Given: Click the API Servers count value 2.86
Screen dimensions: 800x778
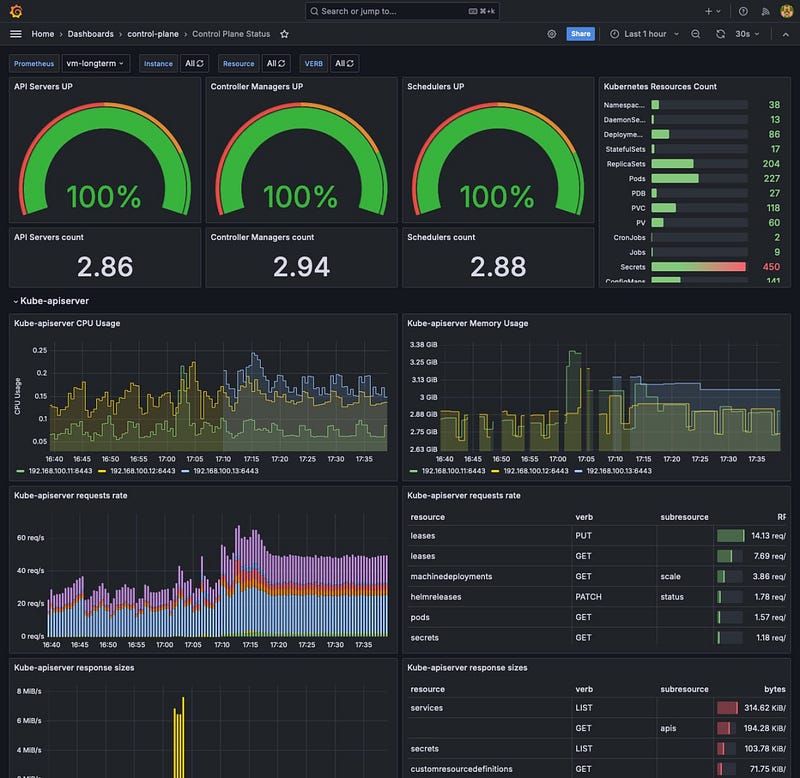Looking at the screenshot, I should click(x=105, y=266).
